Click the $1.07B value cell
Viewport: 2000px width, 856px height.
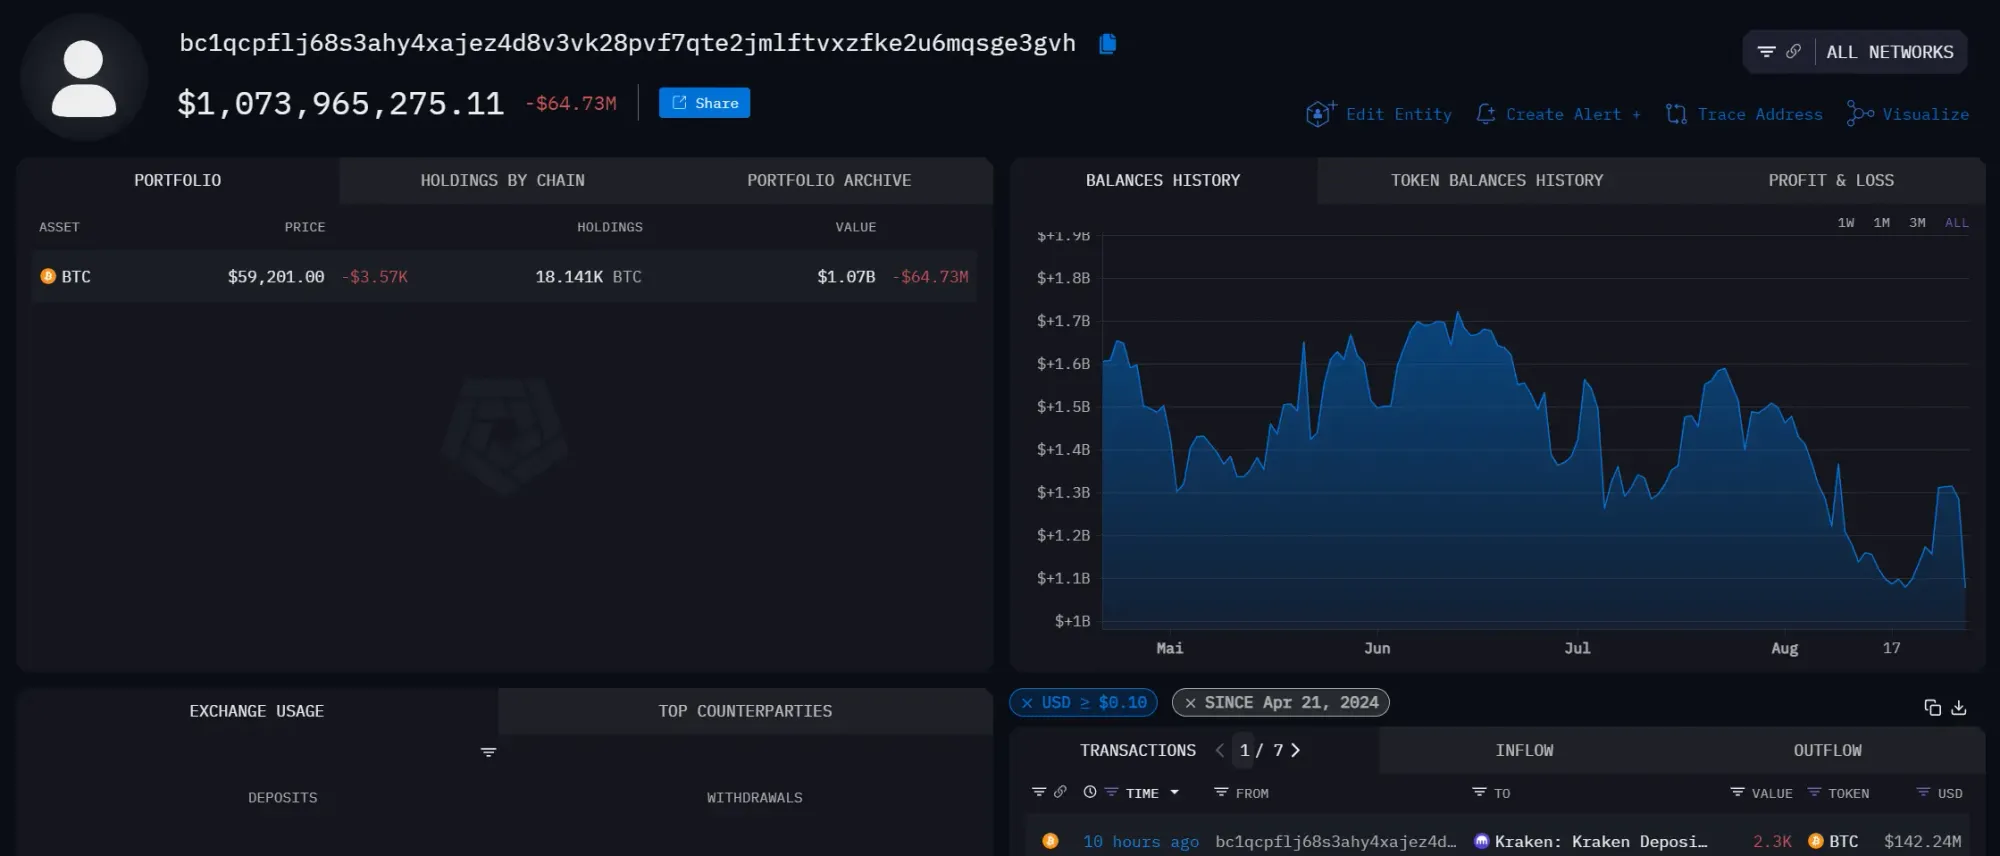click(x=846, y=277)
